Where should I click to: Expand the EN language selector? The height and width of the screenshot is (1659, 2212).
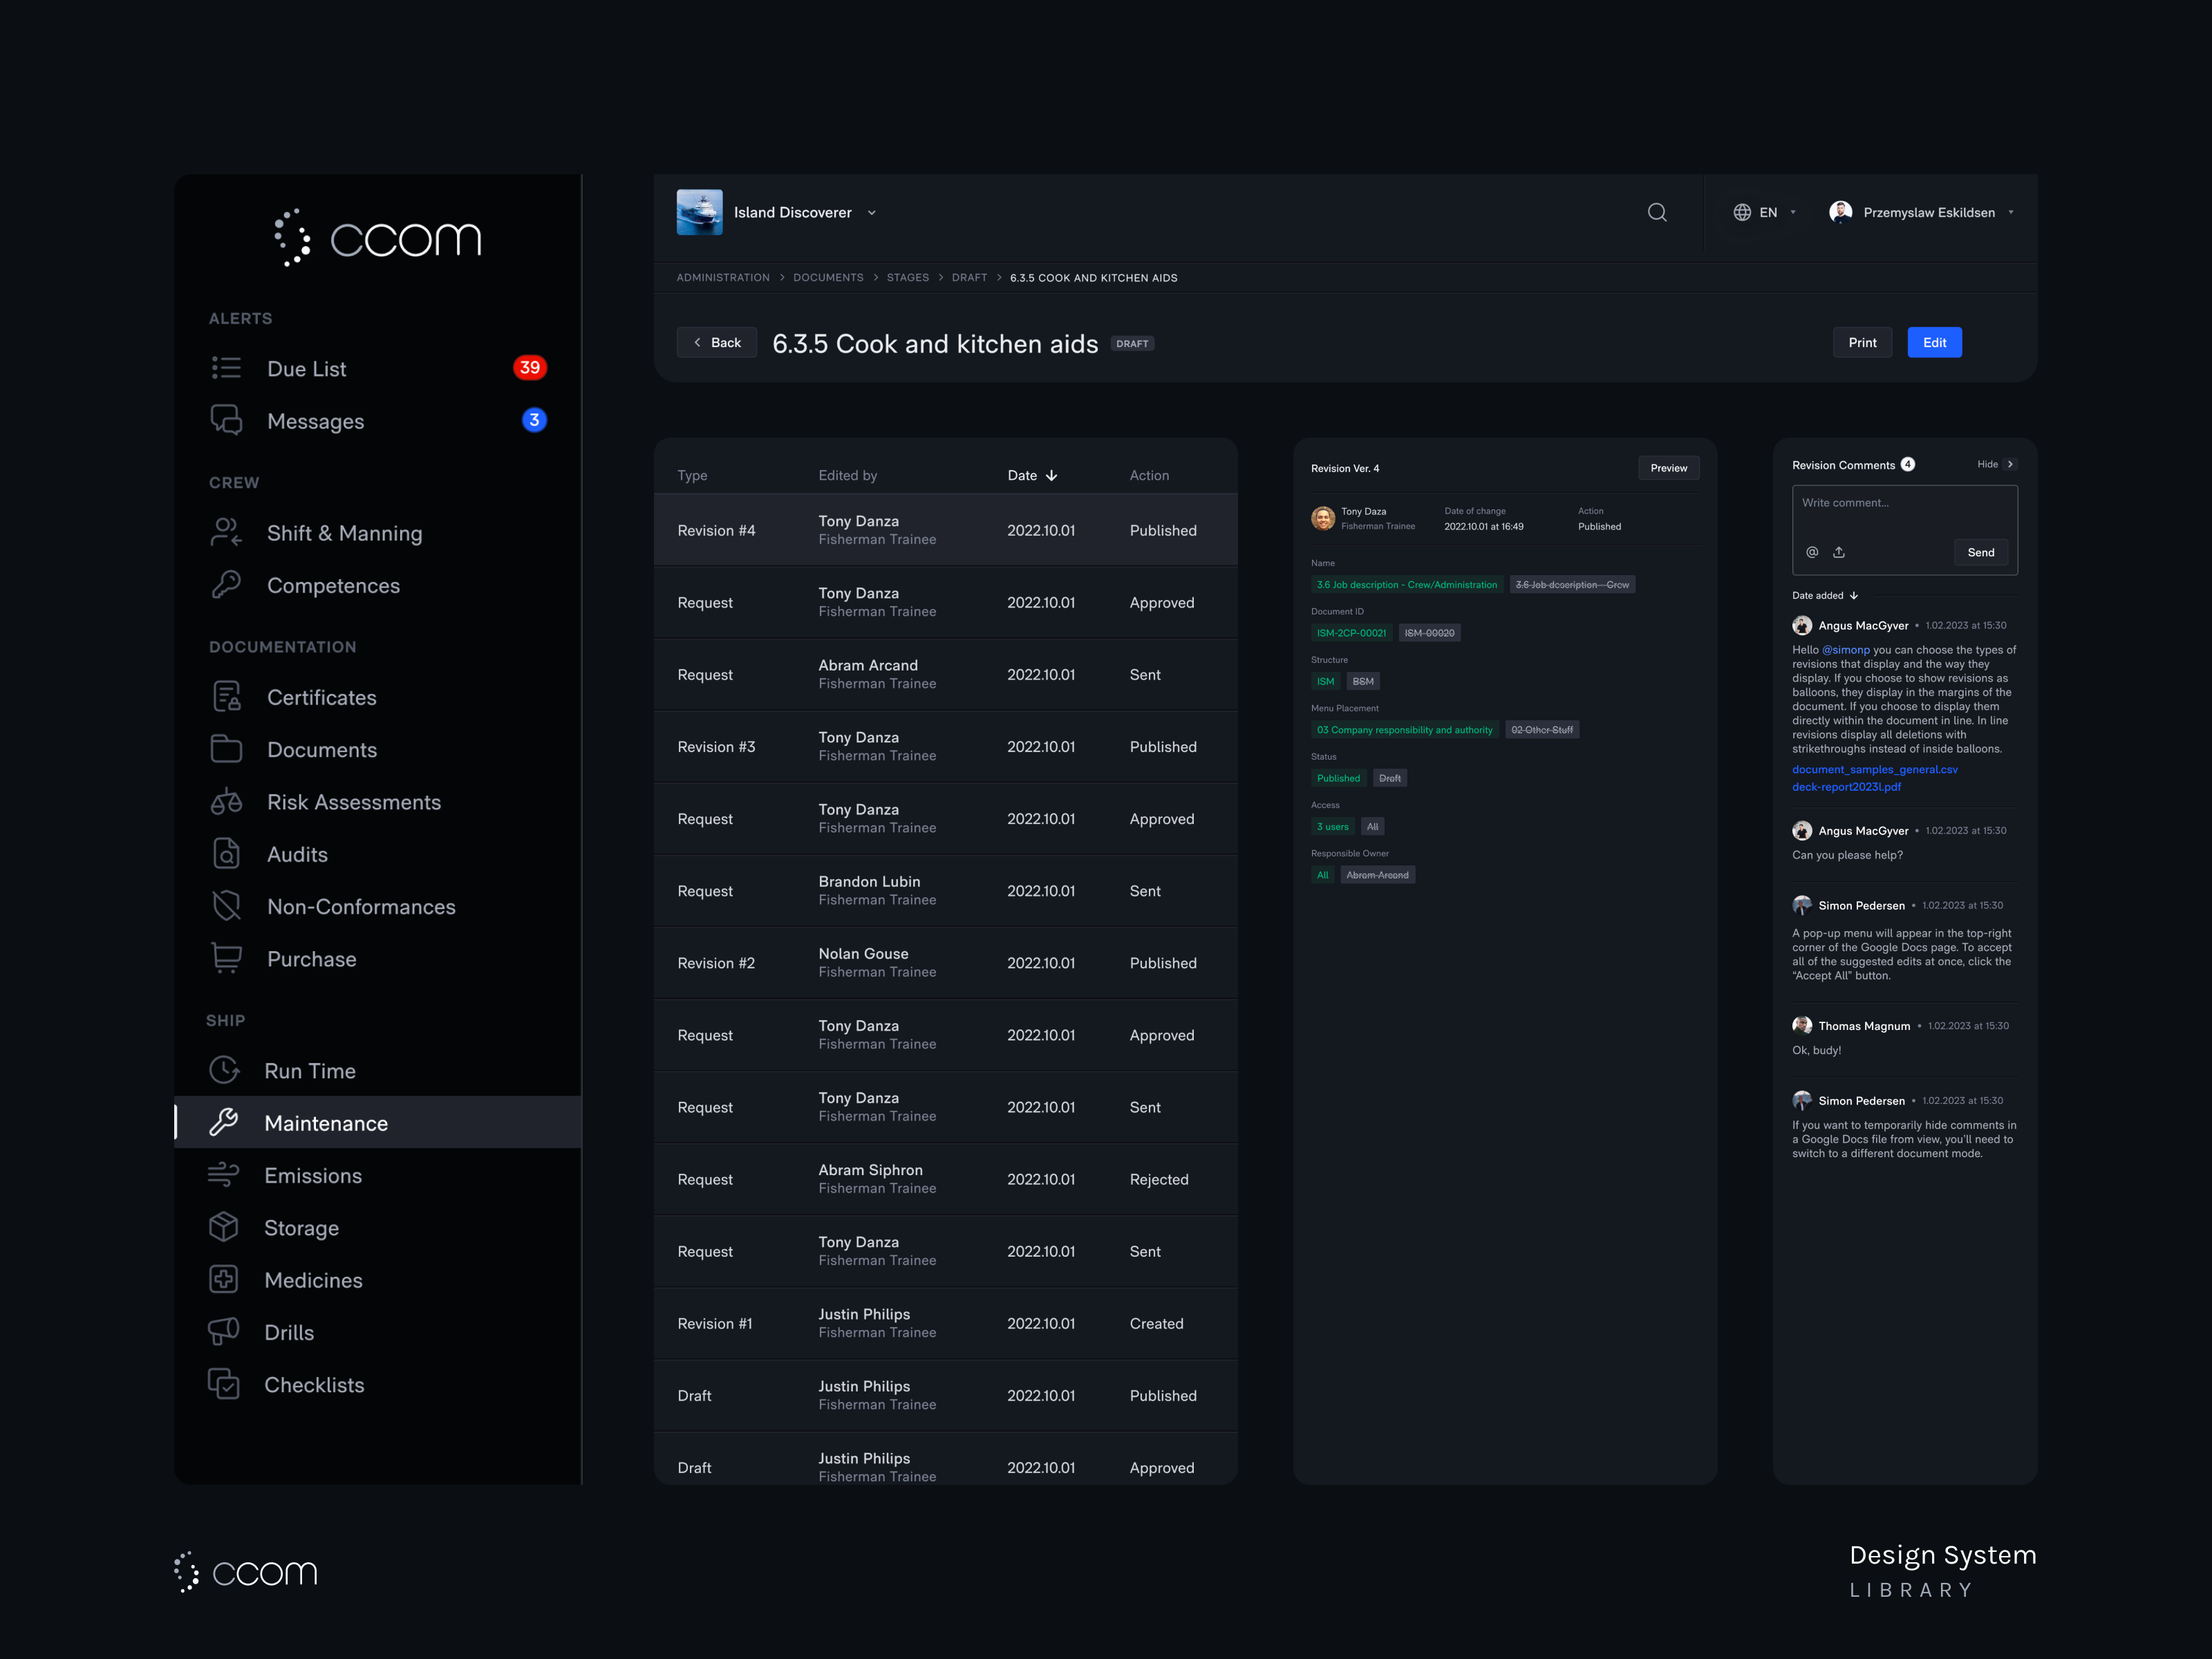pos(1765,212)
